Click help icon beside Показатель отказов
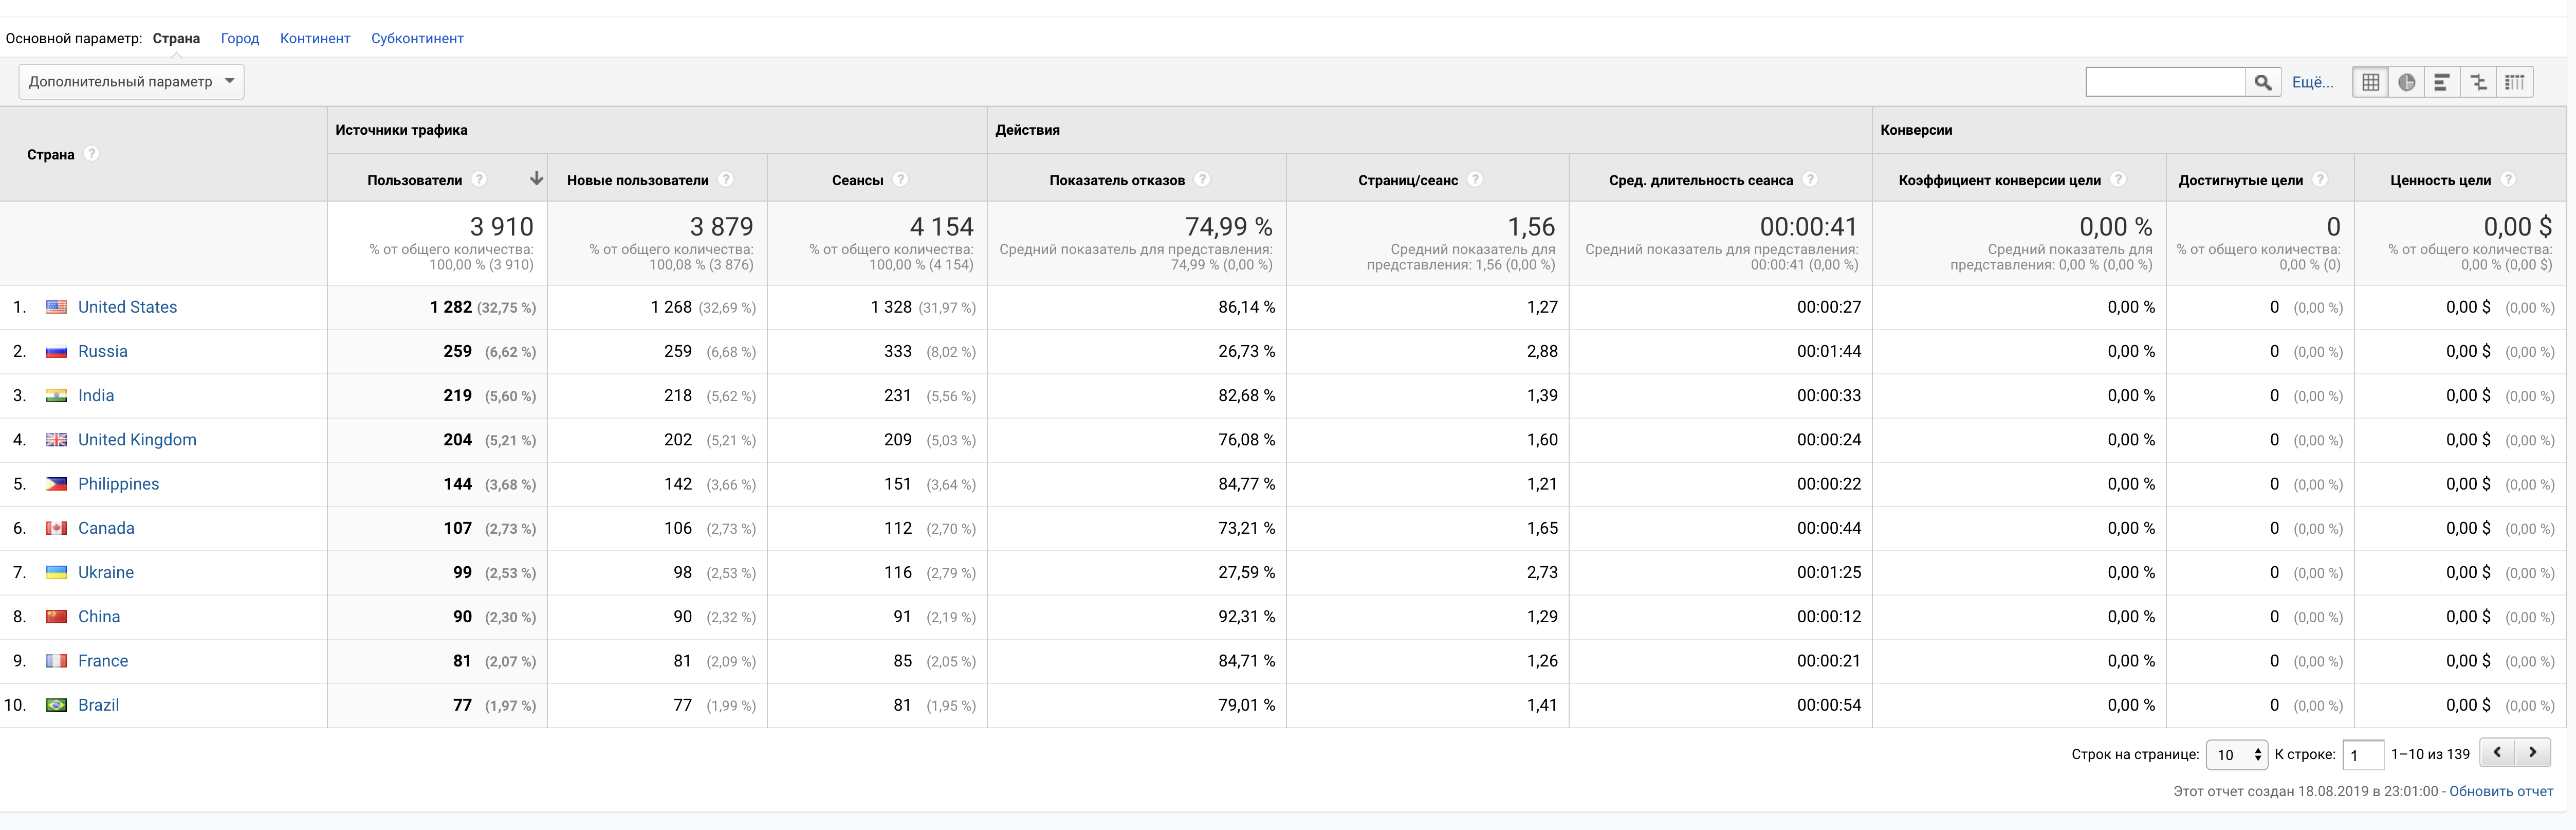Image resolution: width=2576 pixels, height=830 pixels. 1202,179
